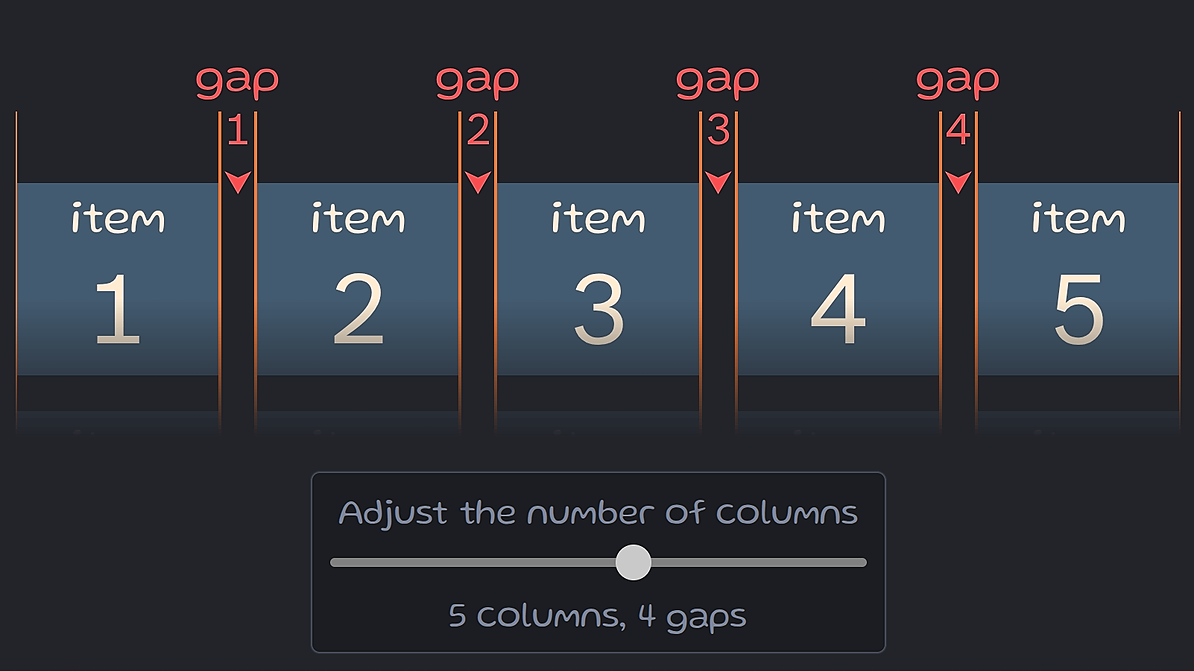Click the red arrow under gap 4
Image resolution: width=1194 pixels, height=671 pixels.
coord(958,182)
